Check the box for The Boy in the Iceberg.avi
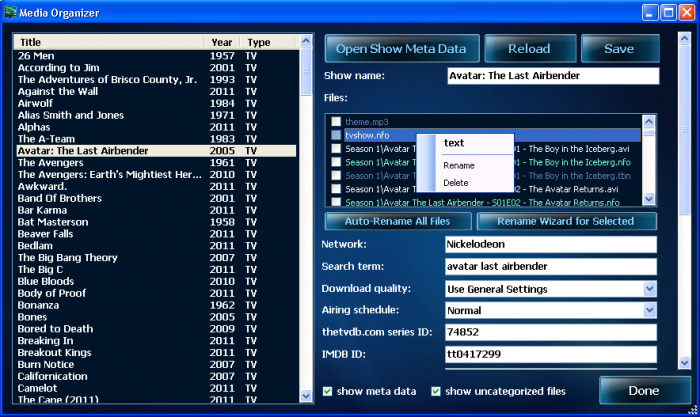Screen dimensions: 700x417 (x=336, y=148)
